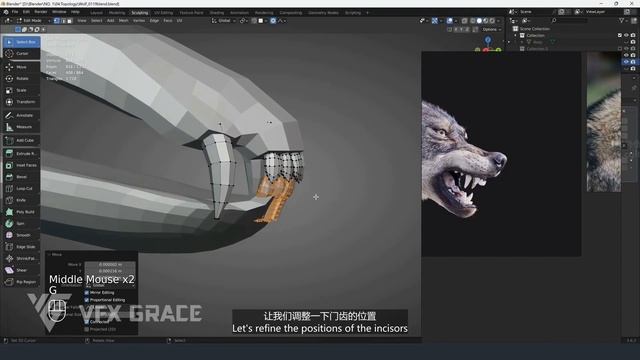Pick the Knife tool
The image size is (640, 360).
(22, 200)
